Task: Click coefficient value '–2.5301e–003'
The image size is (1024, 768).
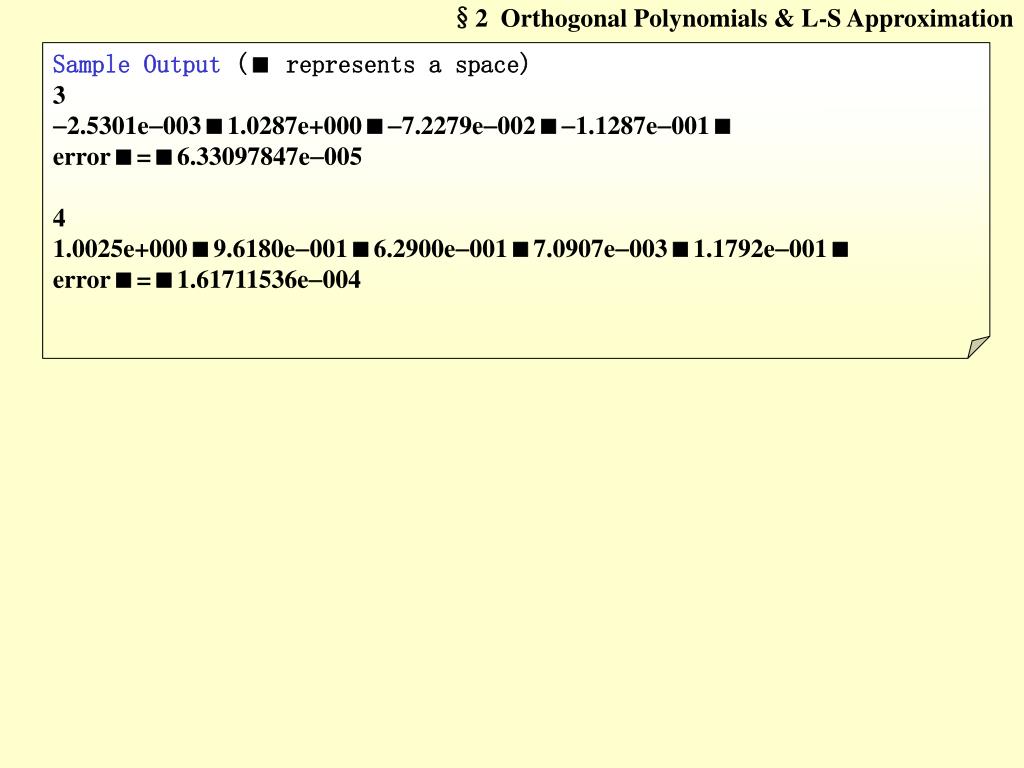Action: click(127, 125)
